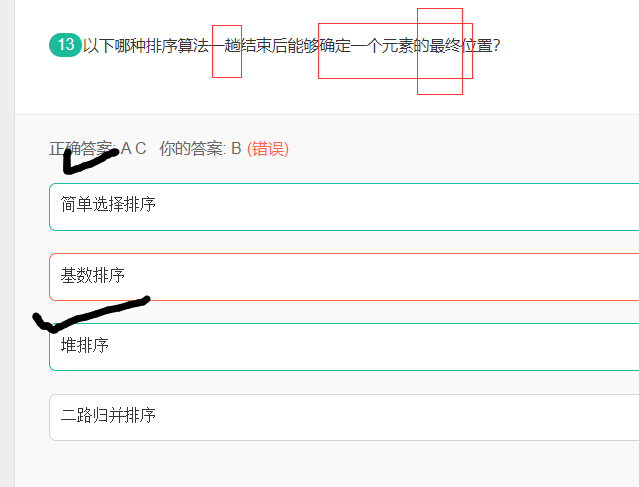Image resolution: width=639 pixels, height=487 pixels.
Task: Select the option 堆排序
Action: coord(344,347)
